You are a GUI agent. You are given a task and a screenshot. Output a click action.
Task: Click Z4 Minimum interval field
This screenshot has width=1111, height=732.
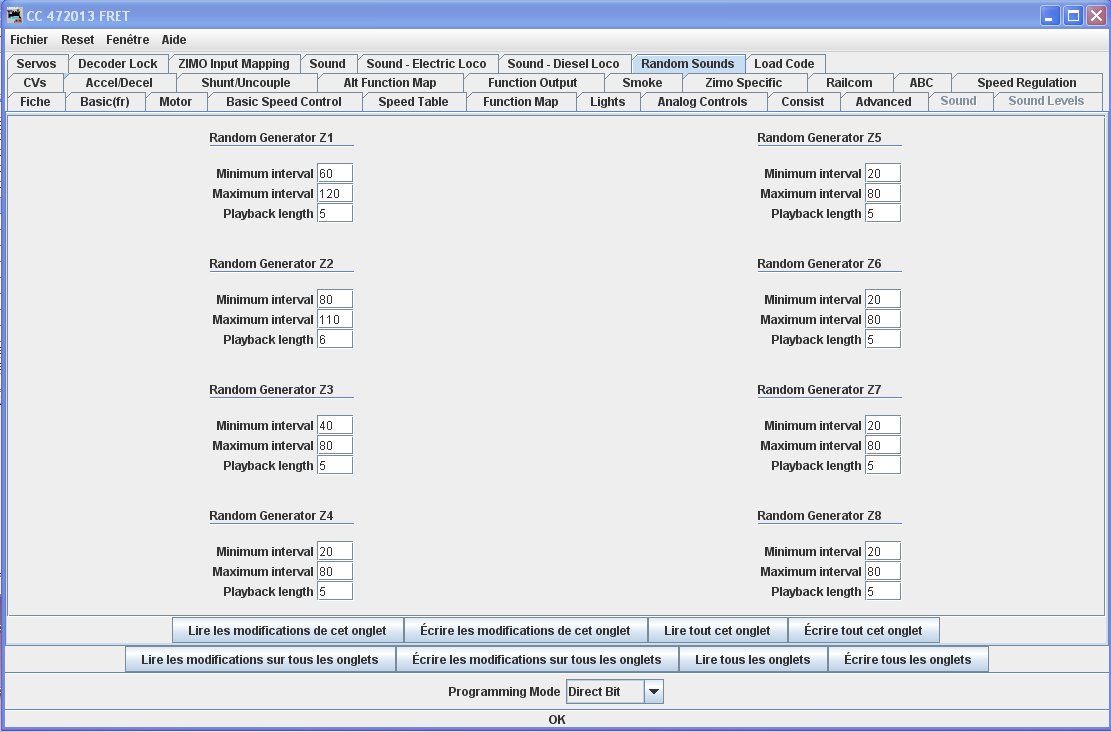pyautogui.click(x=334, y=552)
